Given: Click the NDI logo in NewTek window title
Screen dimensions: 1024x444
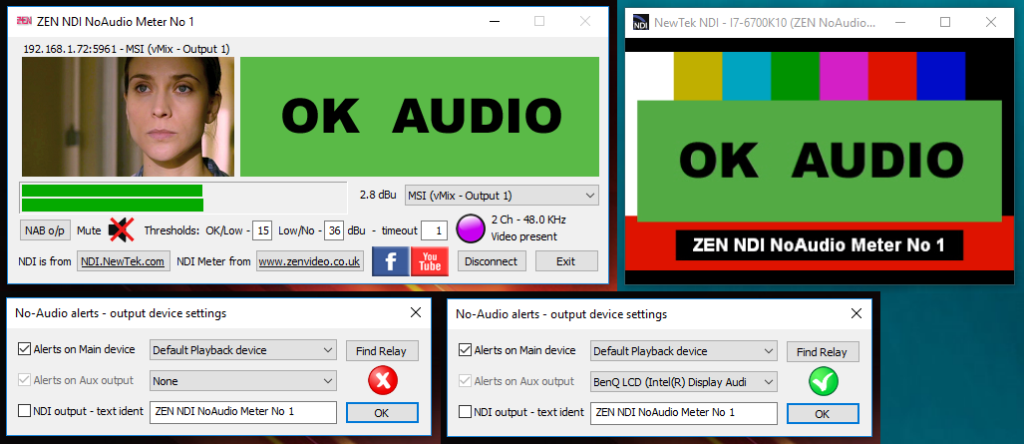Looking at the screenshot, I should click(x=640, y=23).
